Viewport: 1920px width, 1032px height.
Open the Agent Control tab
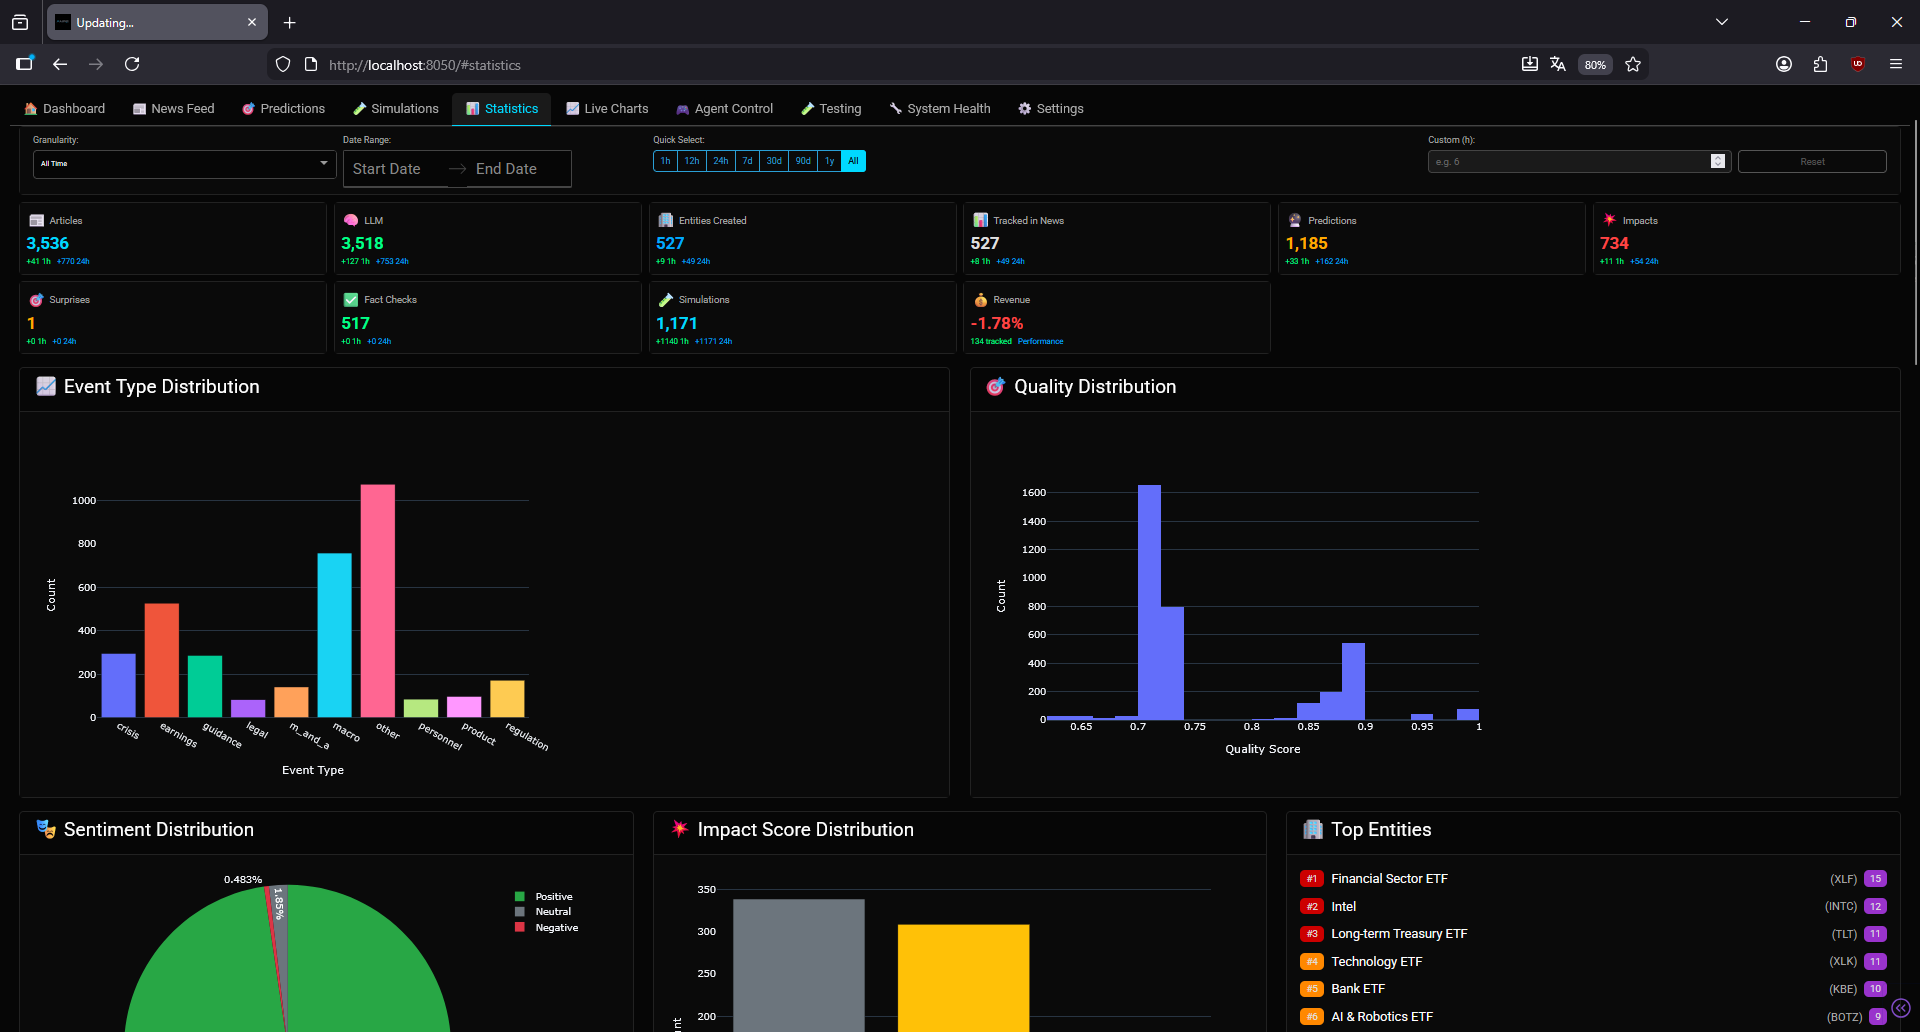tap(725, 109)
